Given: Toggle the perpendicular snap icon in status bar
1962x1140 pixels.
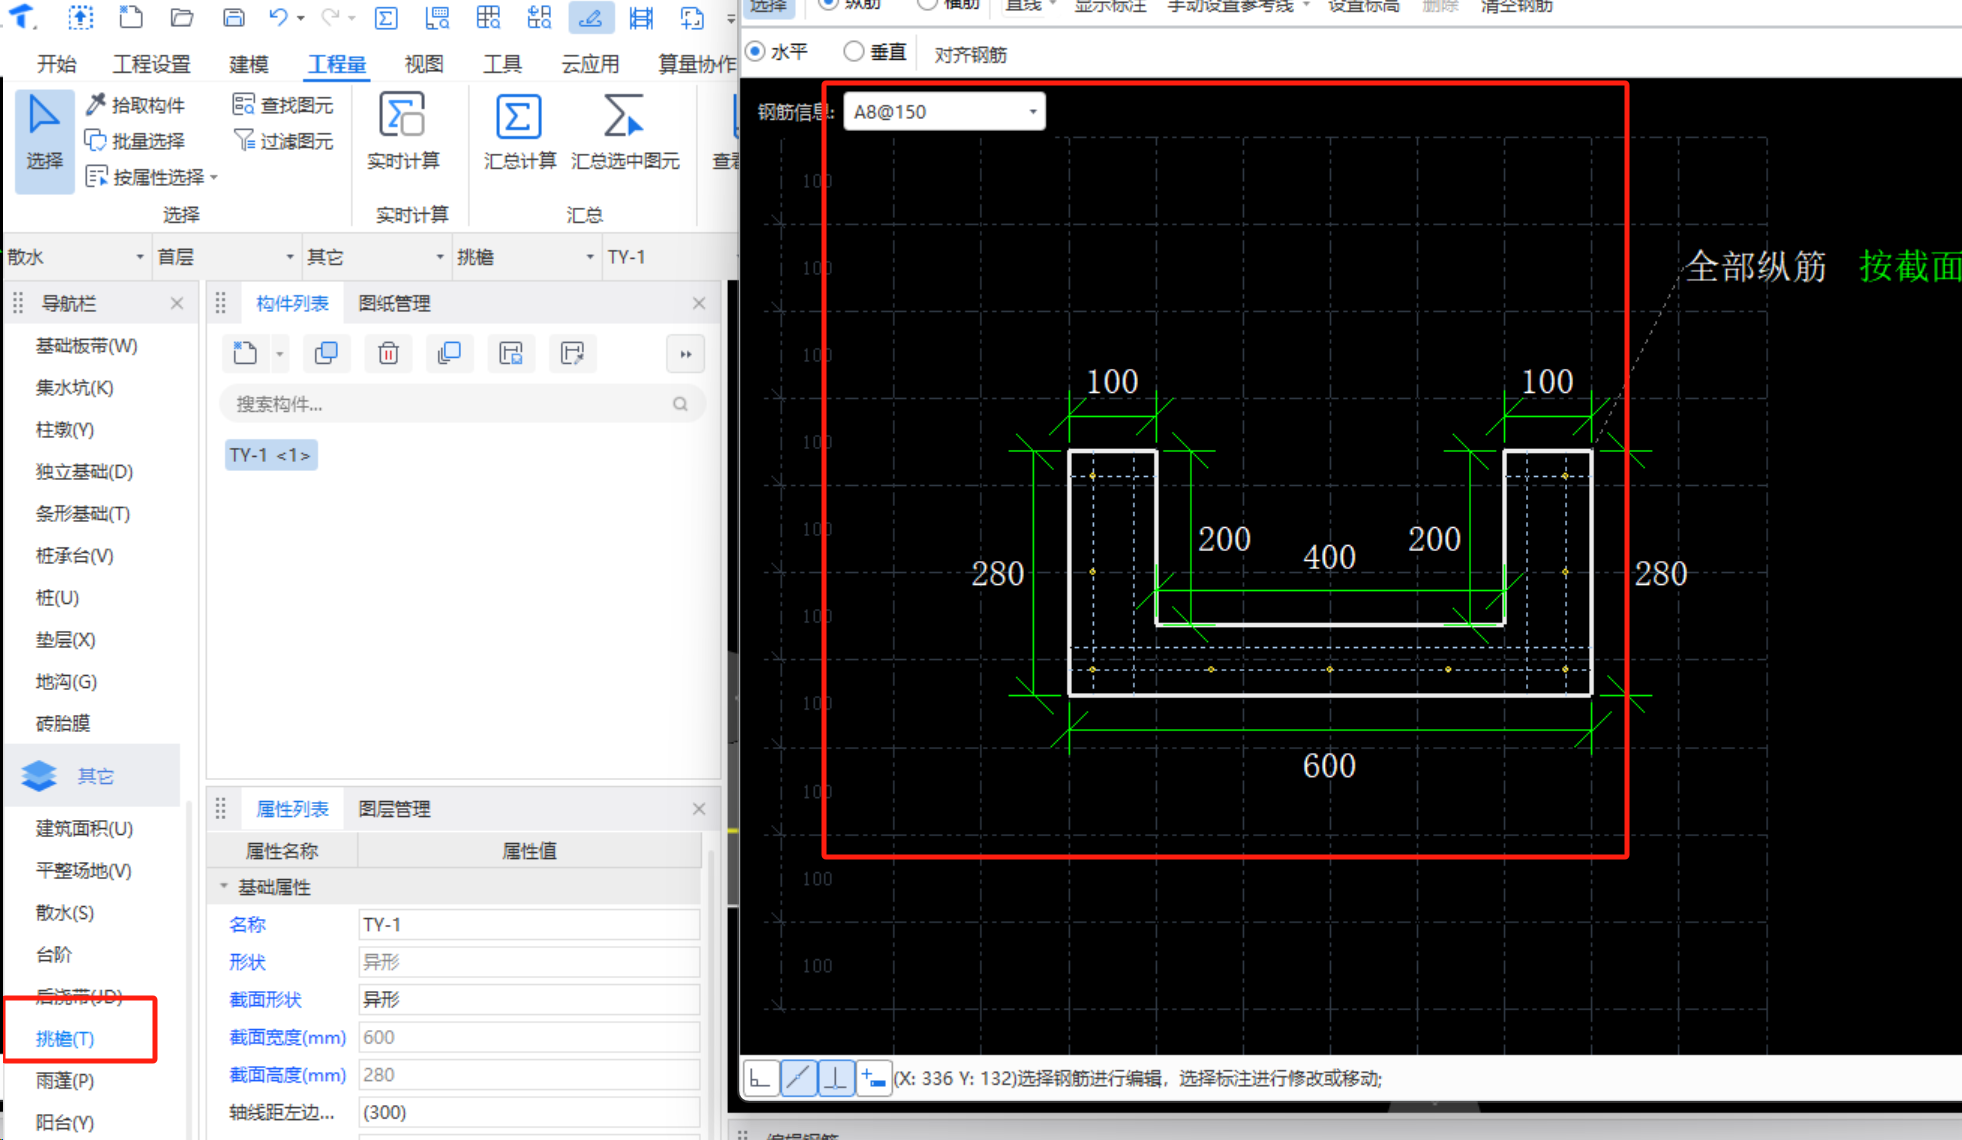Looking at the screenshot, I should click(836, 1078).
